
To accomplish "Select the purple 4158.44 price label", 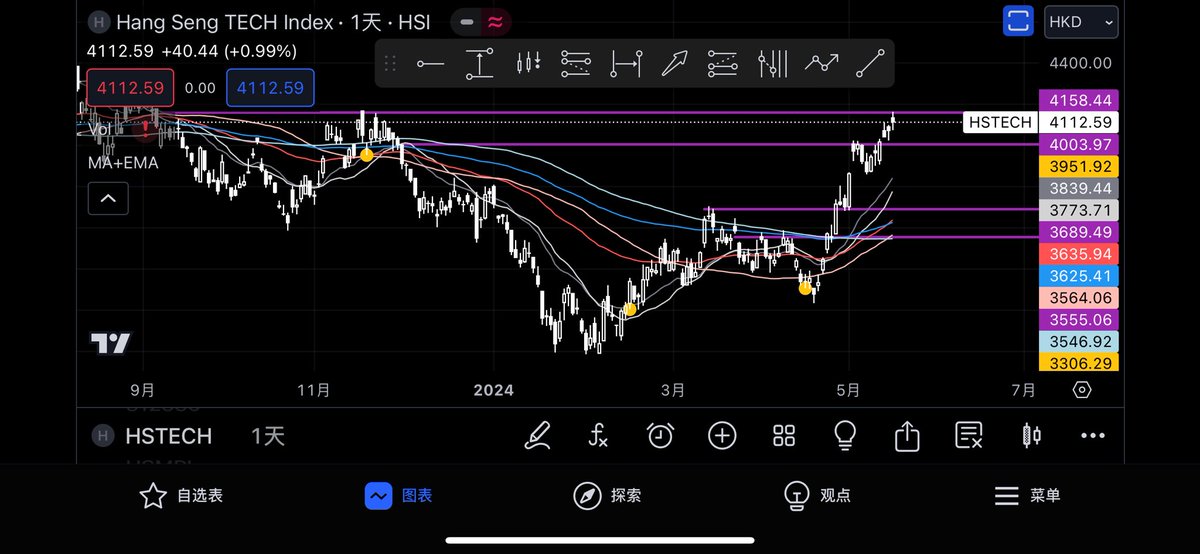I will tap(1079, 100).
